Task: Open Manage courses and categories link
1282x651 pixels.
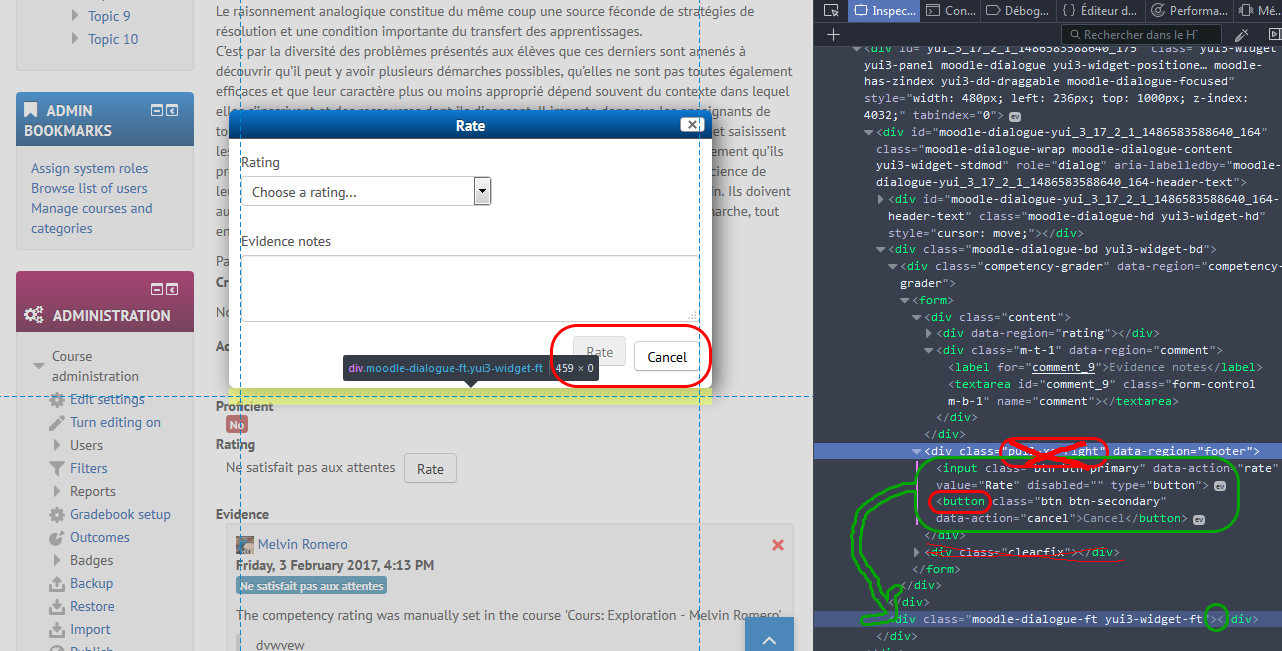Action: [92, 218]
